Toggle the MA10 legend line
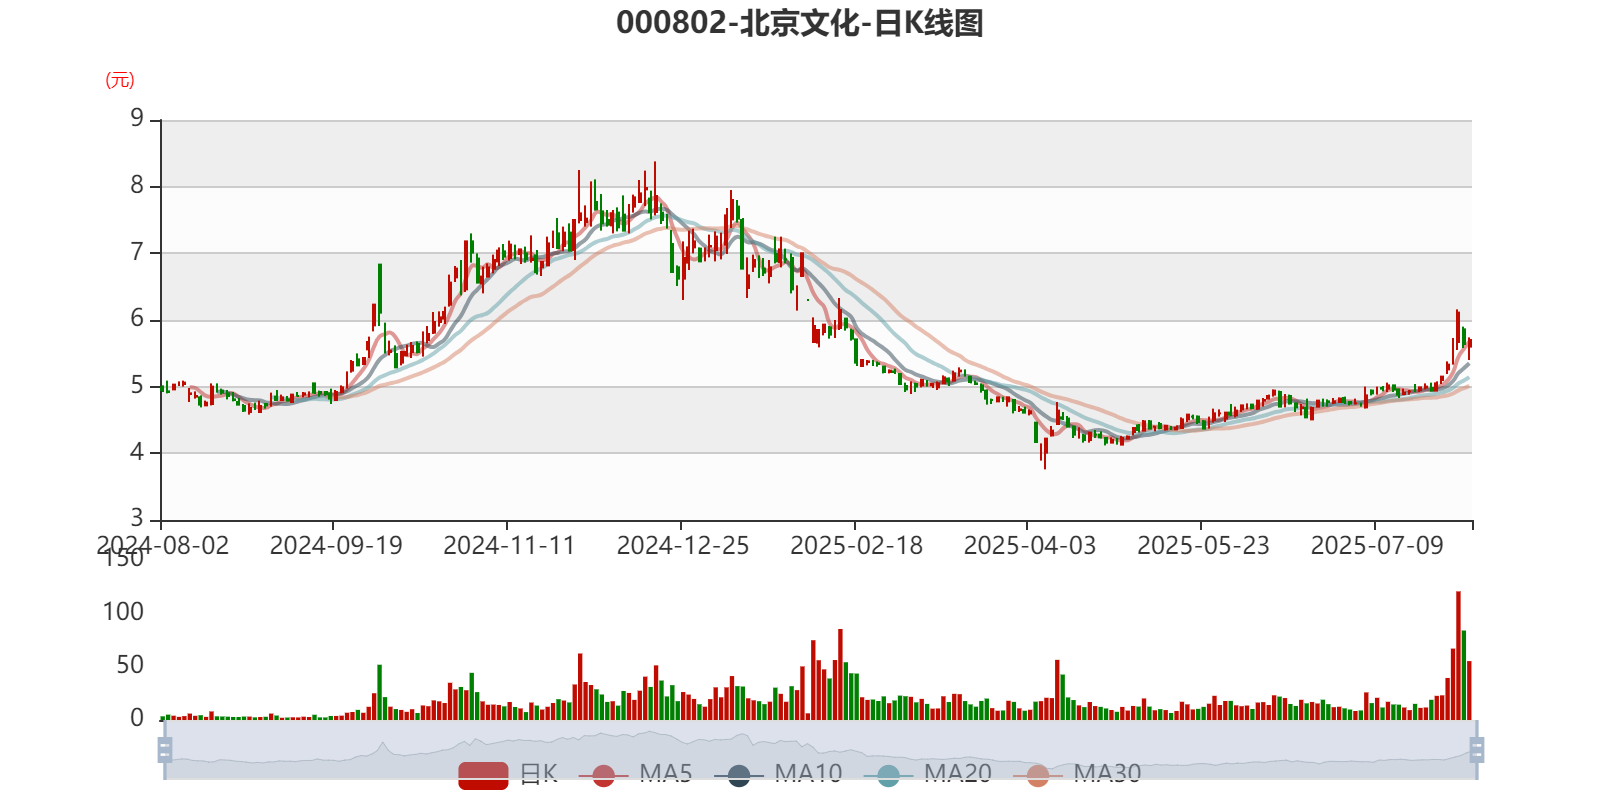This screenshot has height=800, width=1600. 778,774
